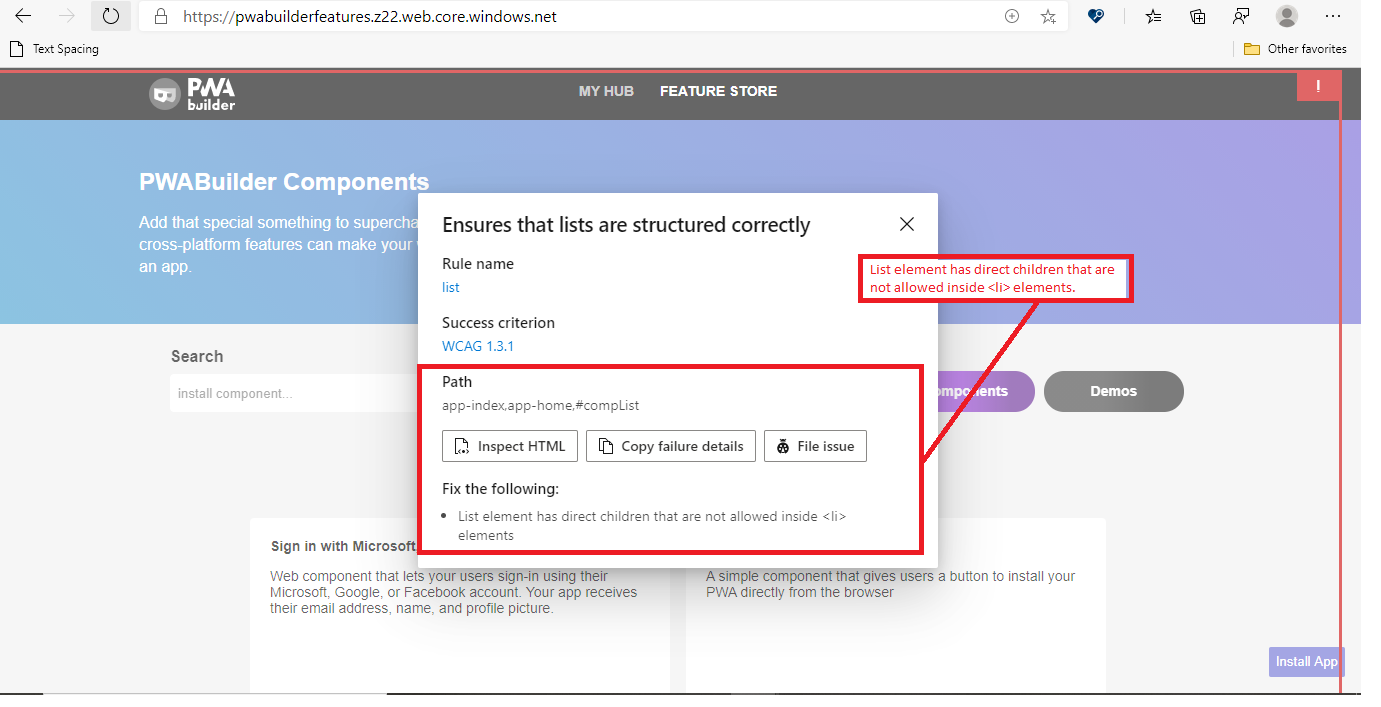
Task: Click the Install App button
Action: 1306,661
